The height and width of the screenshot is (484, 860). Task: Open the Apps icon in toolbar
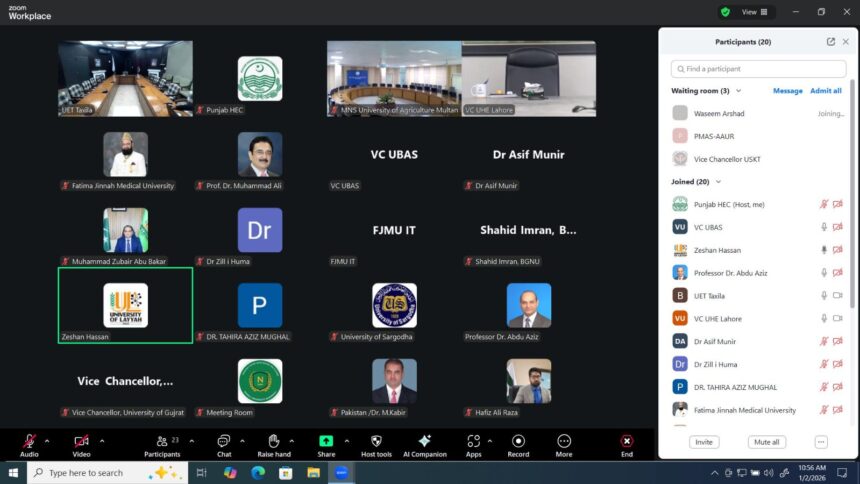(473, 441)
